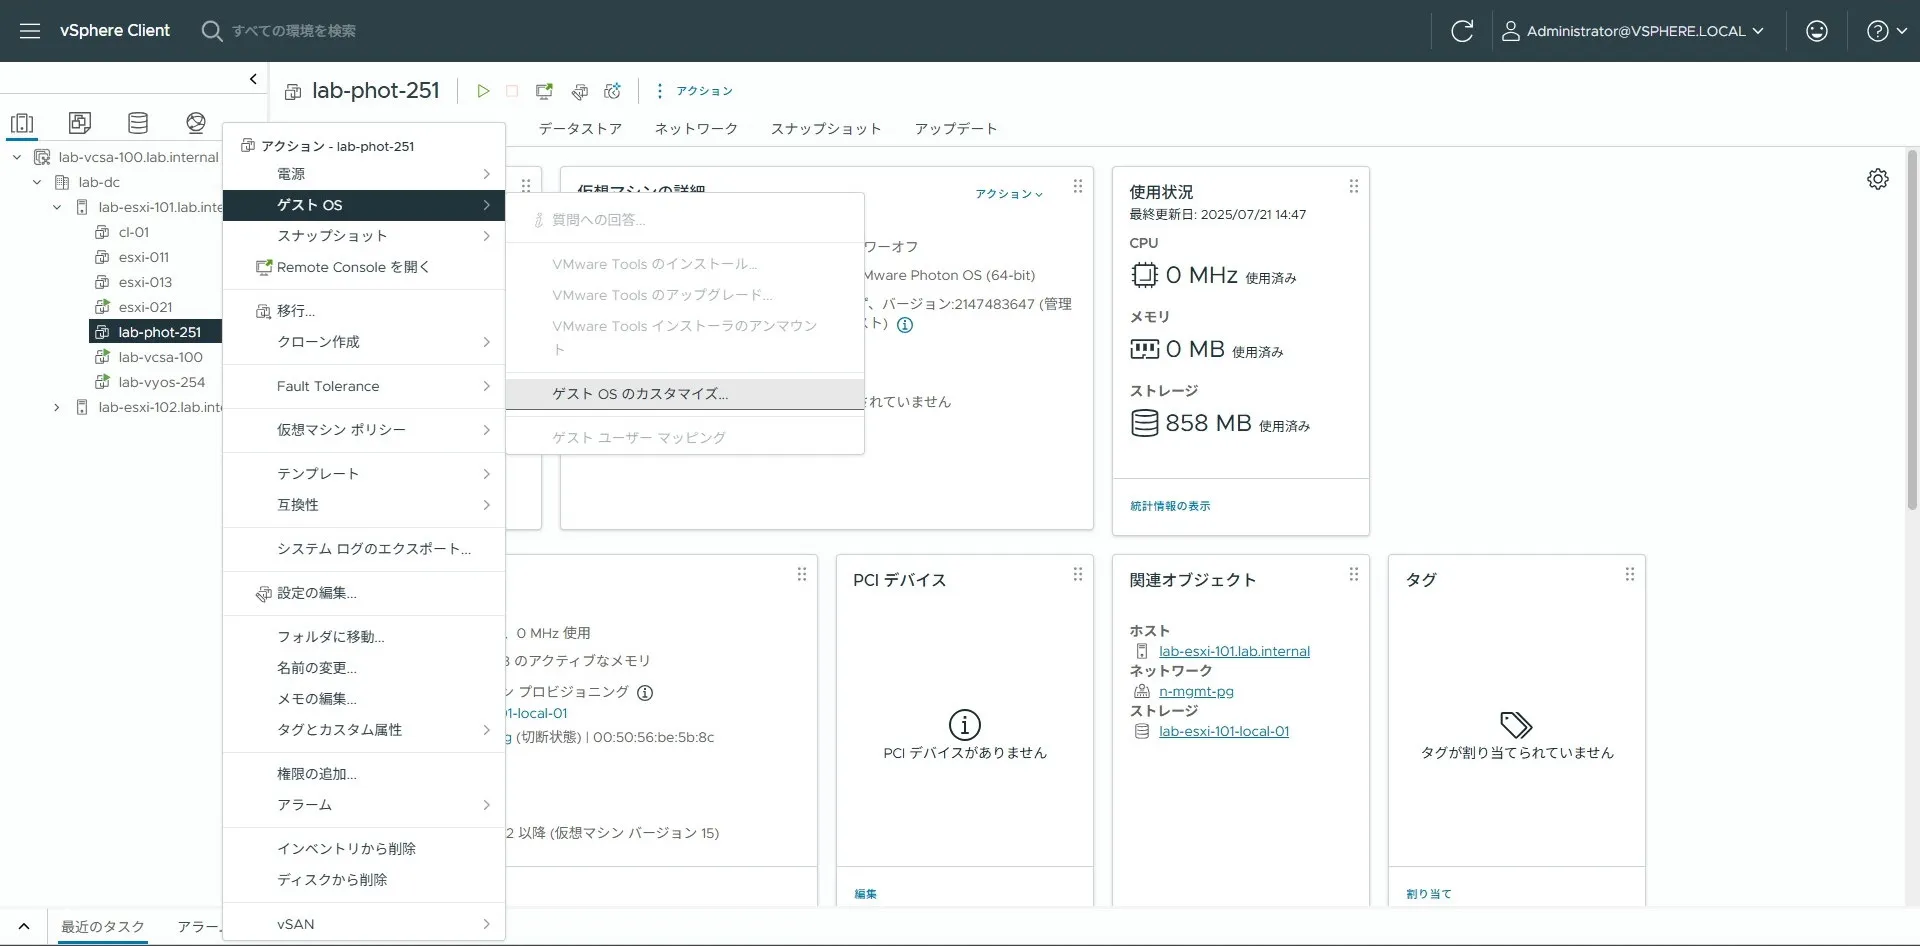
Task: Select the cl-01 VM in tree
Action: coord(133,232)
